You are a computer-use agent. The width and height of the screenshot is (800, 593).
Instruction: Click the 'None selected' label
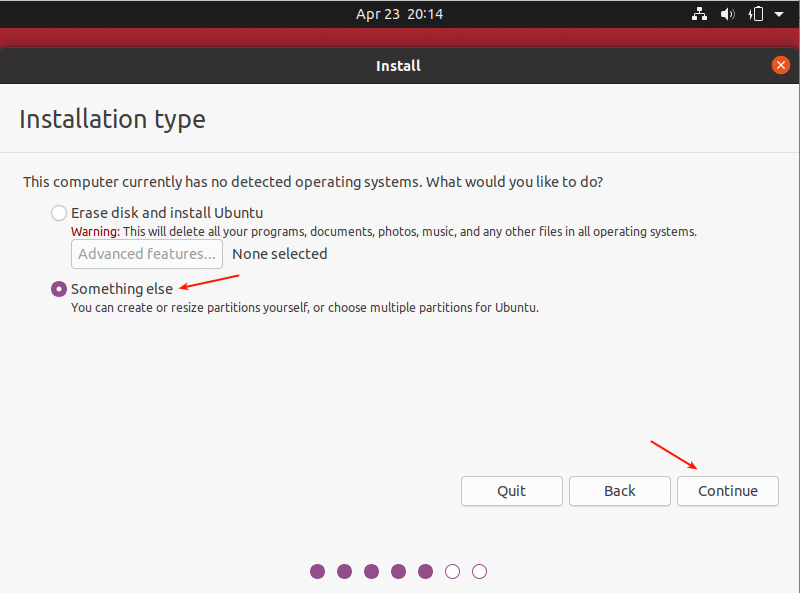coord(280,254)
